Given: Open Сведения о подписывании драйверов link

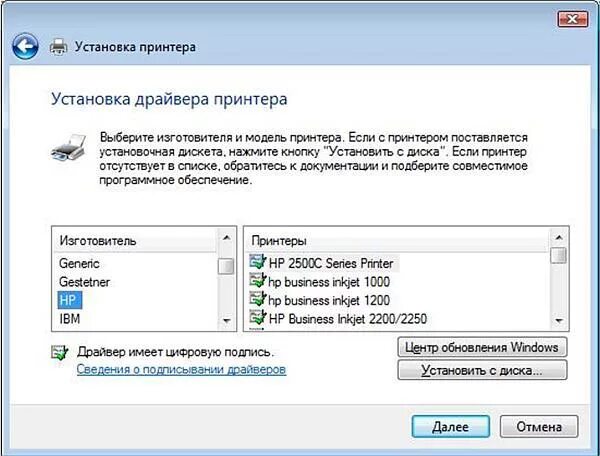Looking at the screenshot, I should click(x=181, y=370).
